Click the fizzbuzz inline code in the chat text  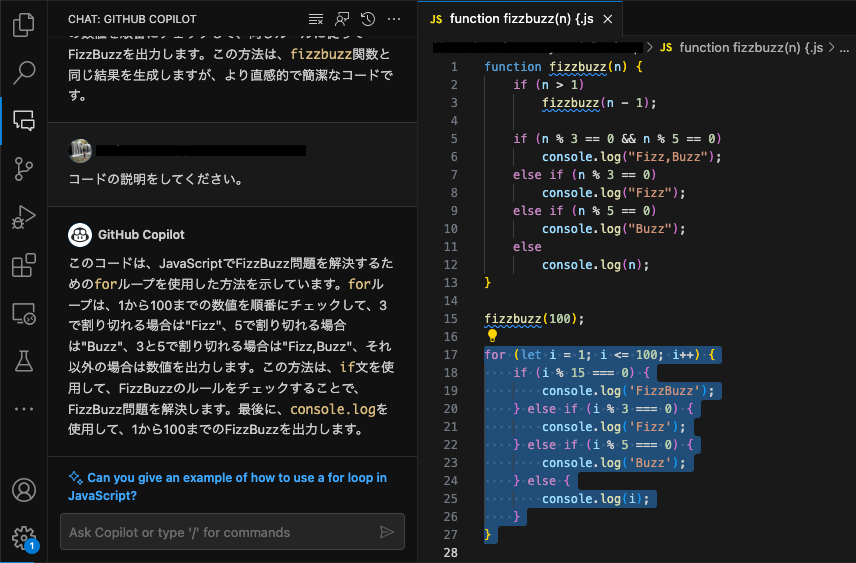pos(321,54)
